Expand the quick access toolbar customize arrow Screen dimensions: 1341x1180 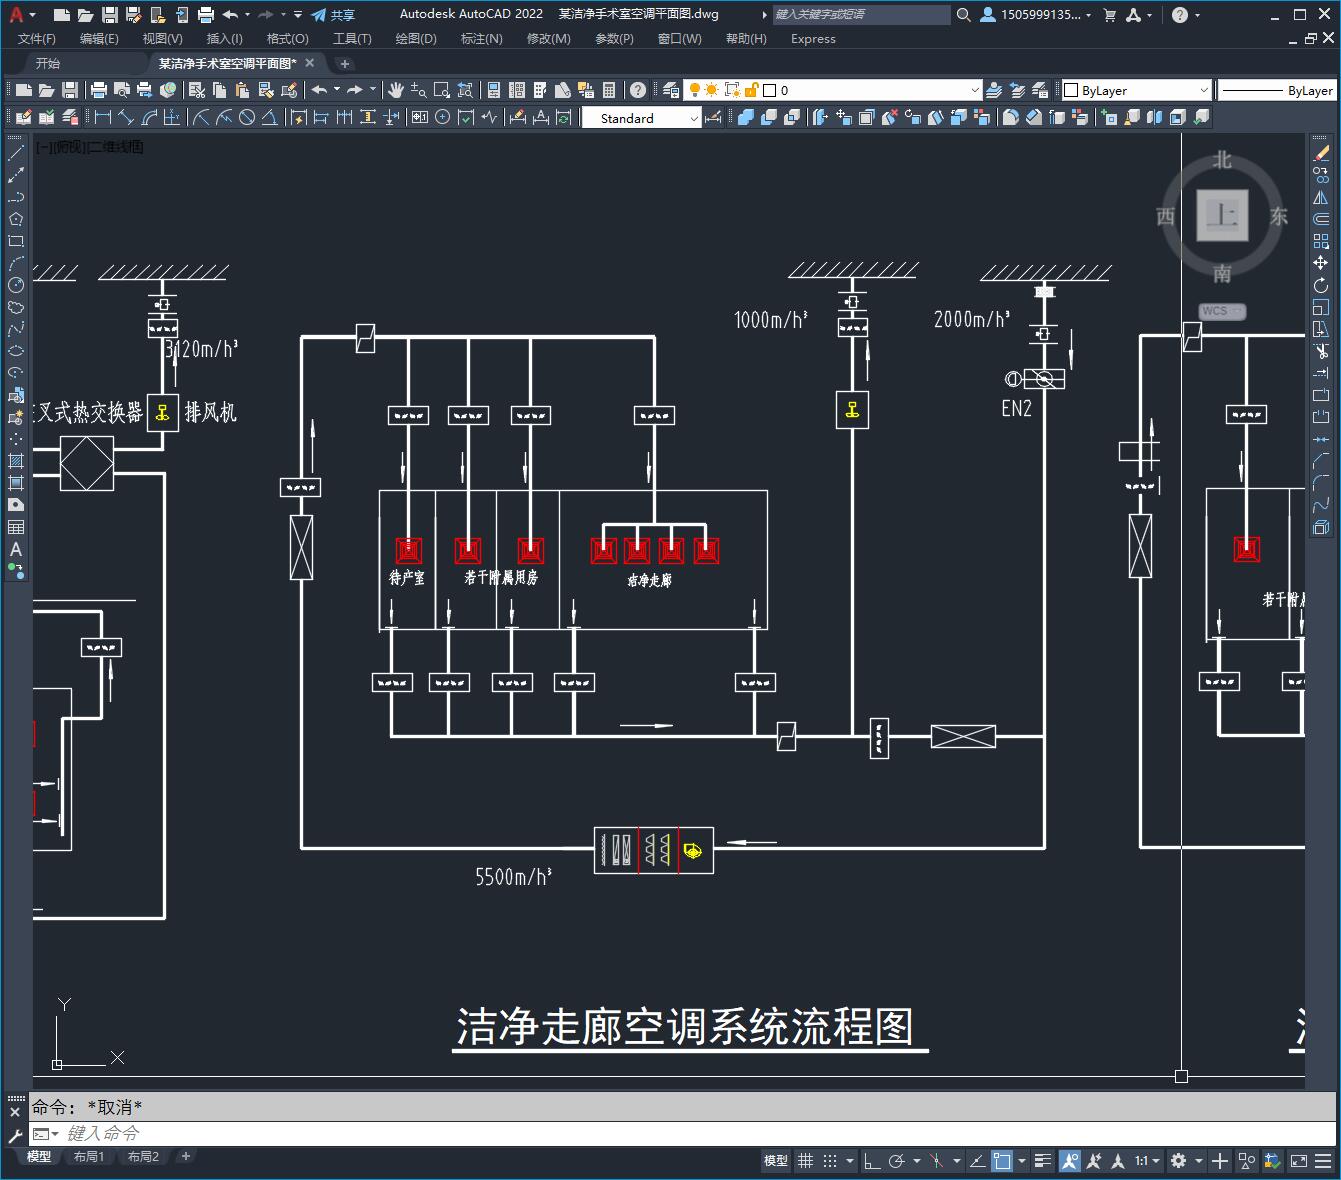pyautogui.click(x=298, y=14)
